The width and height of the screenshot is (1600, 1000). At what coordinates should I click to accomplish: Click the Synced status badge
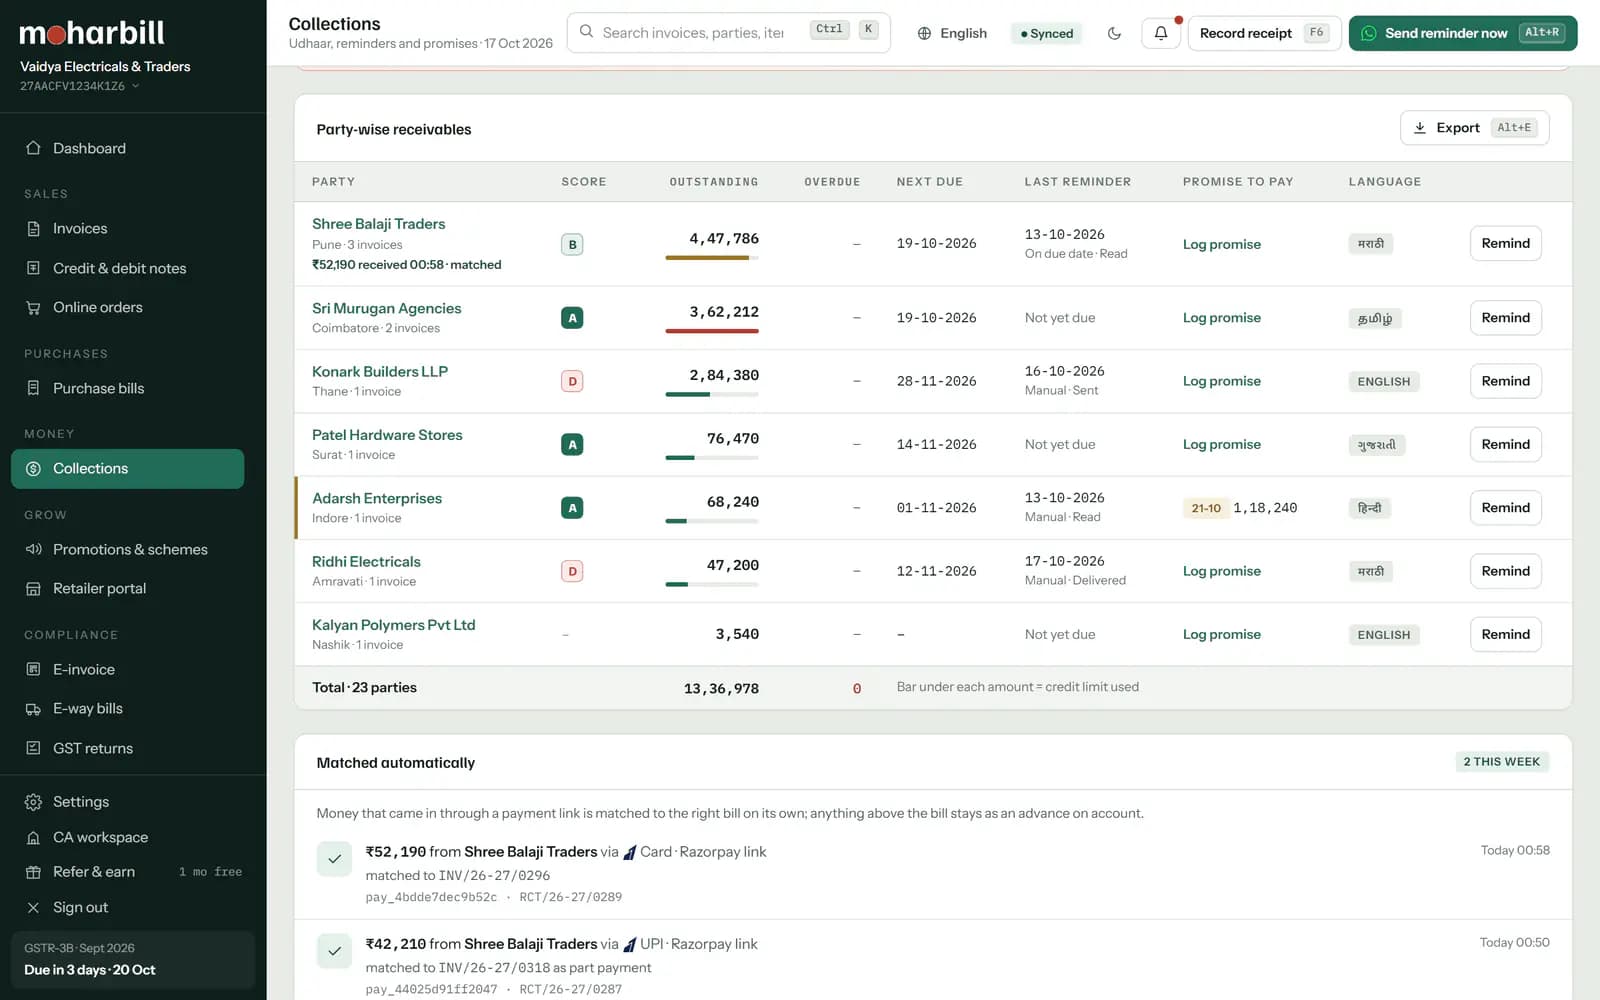pyautogui.click(x=1046, y=33)
